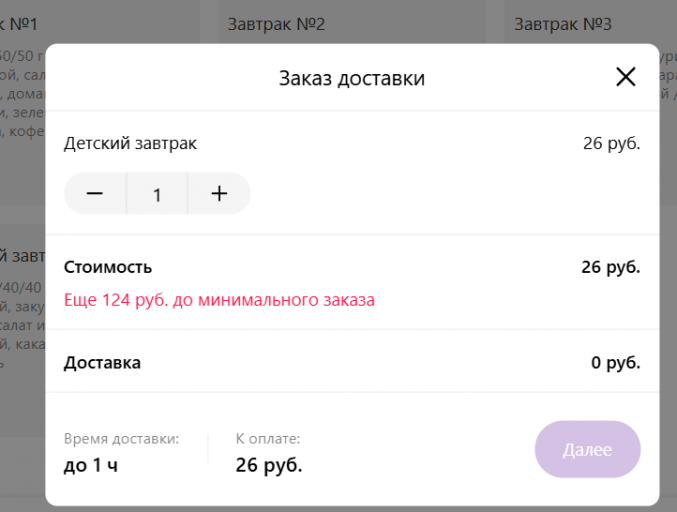This screenshot has height=512, width=677.
Task: Decrease Детский завтрак quantity with minus
Action: (95, 193)
